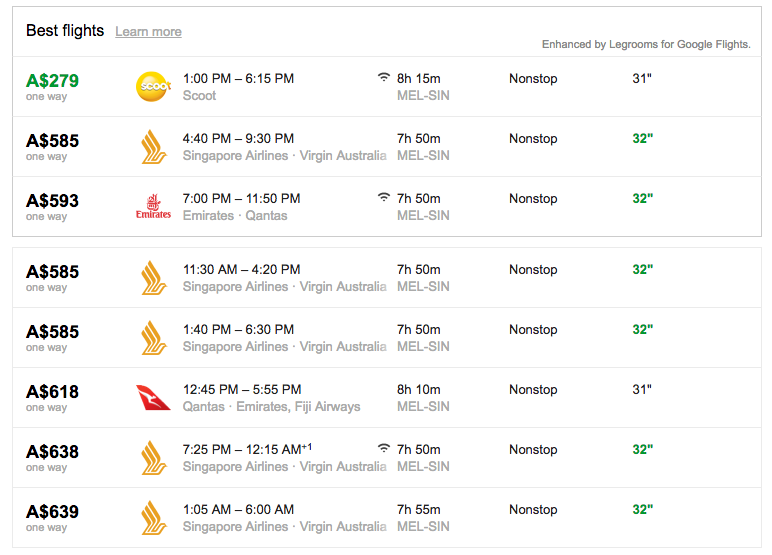Click the Scoot airline logo
This screenshot has width=772, height=555.
coord(153,87)
